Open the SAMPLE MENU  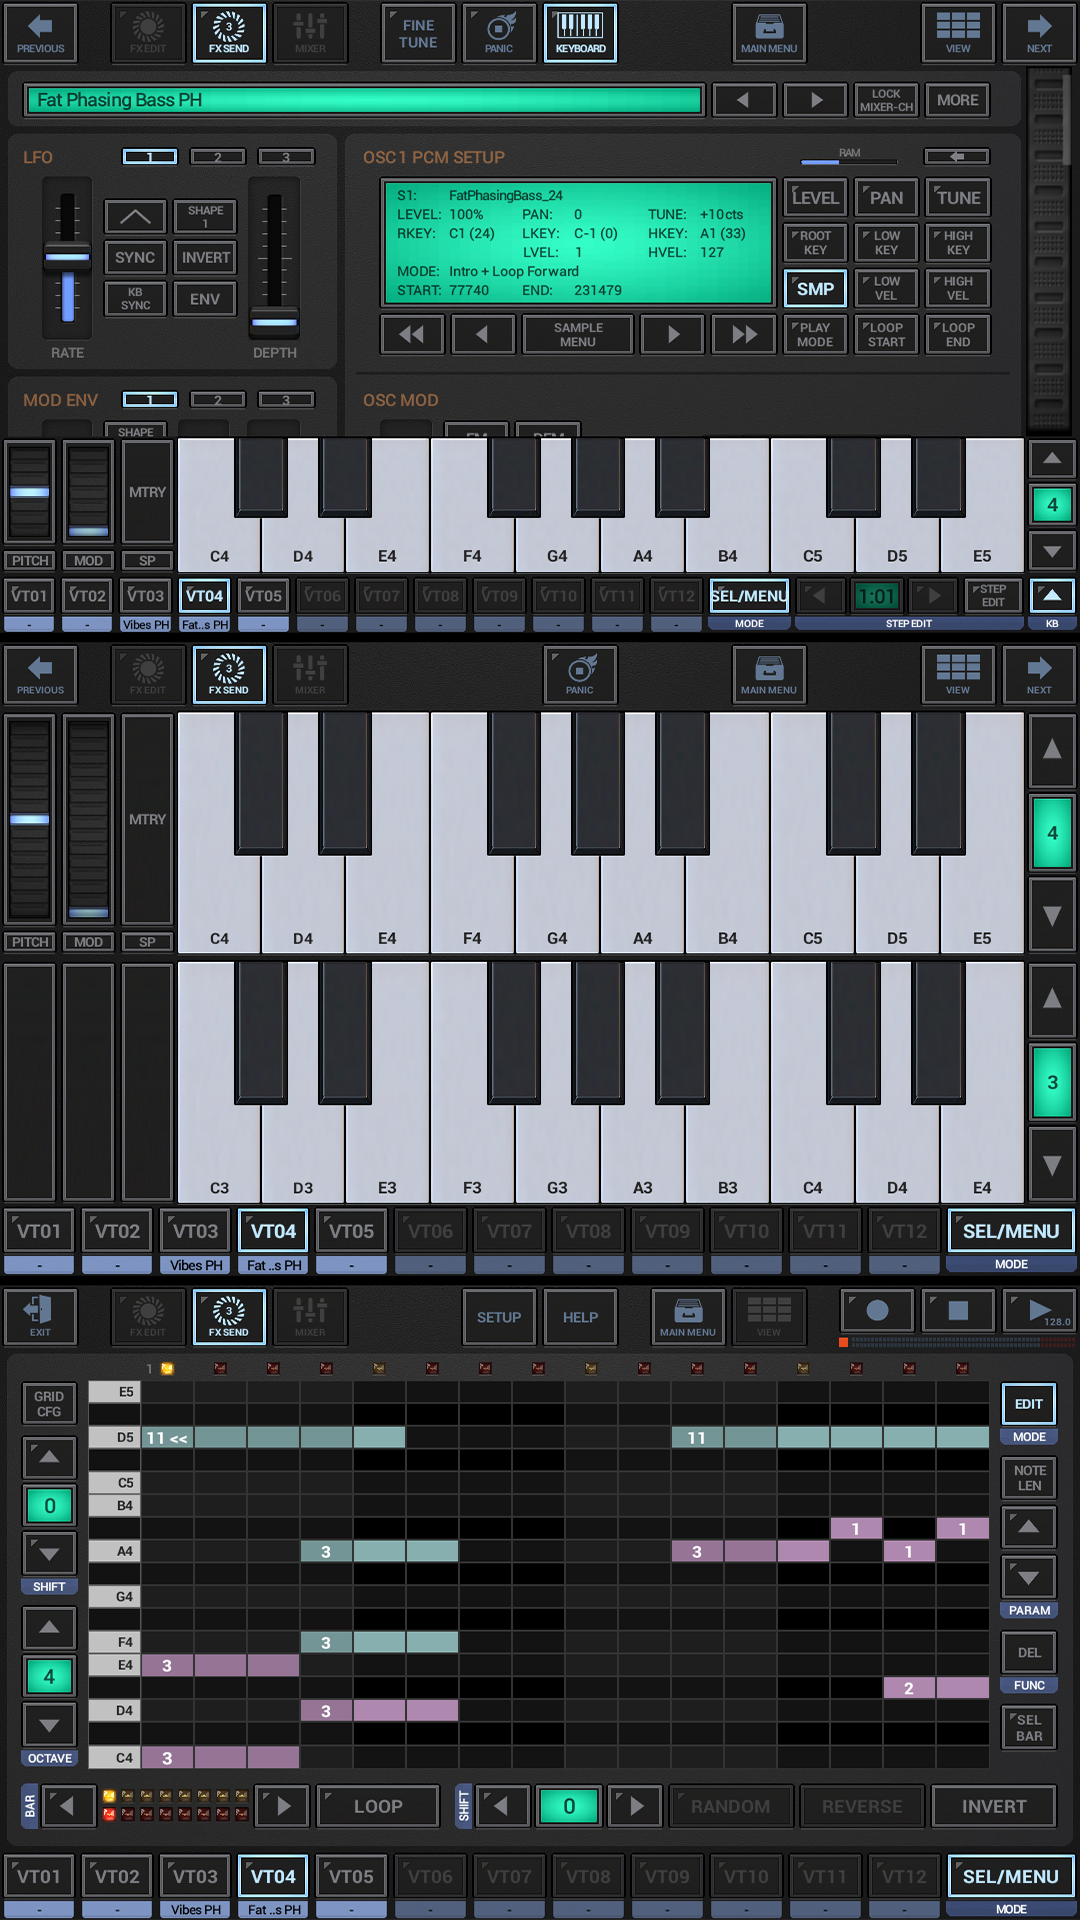(x=578, y=335)
